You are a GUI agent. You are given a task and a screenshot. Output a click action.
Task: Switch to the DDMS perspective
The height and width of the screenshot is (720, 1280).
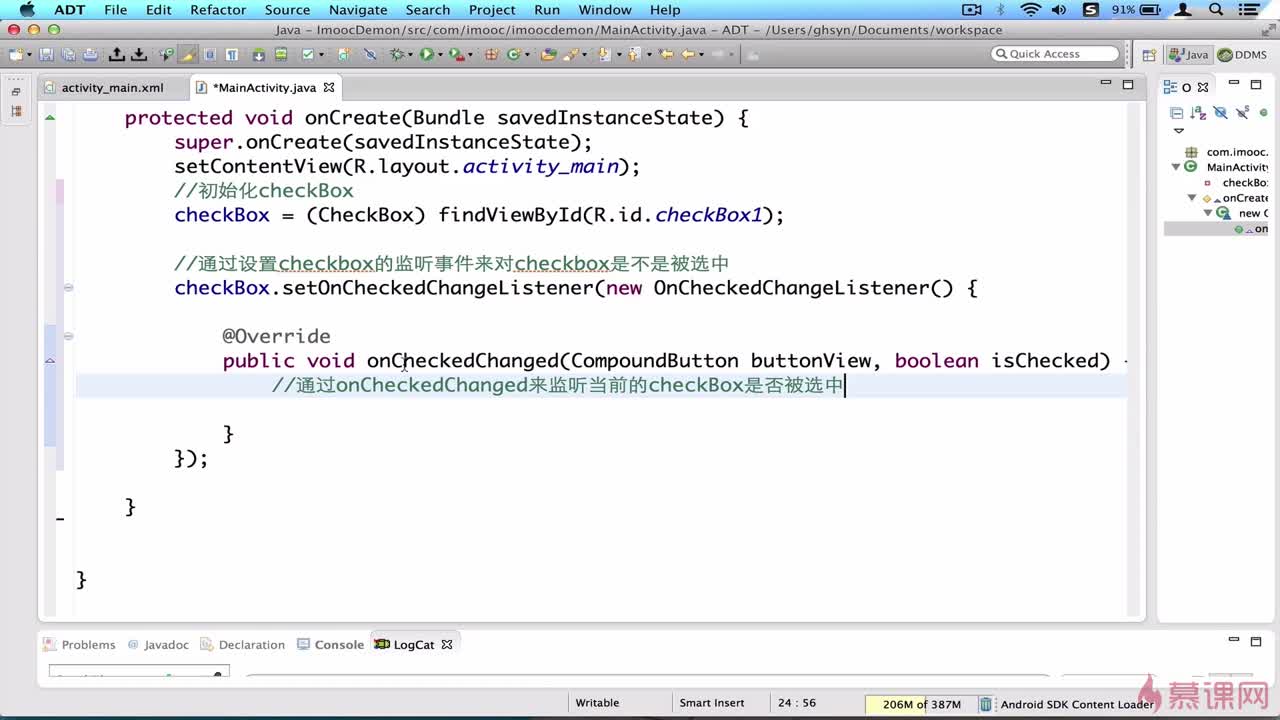(1243, 55)
